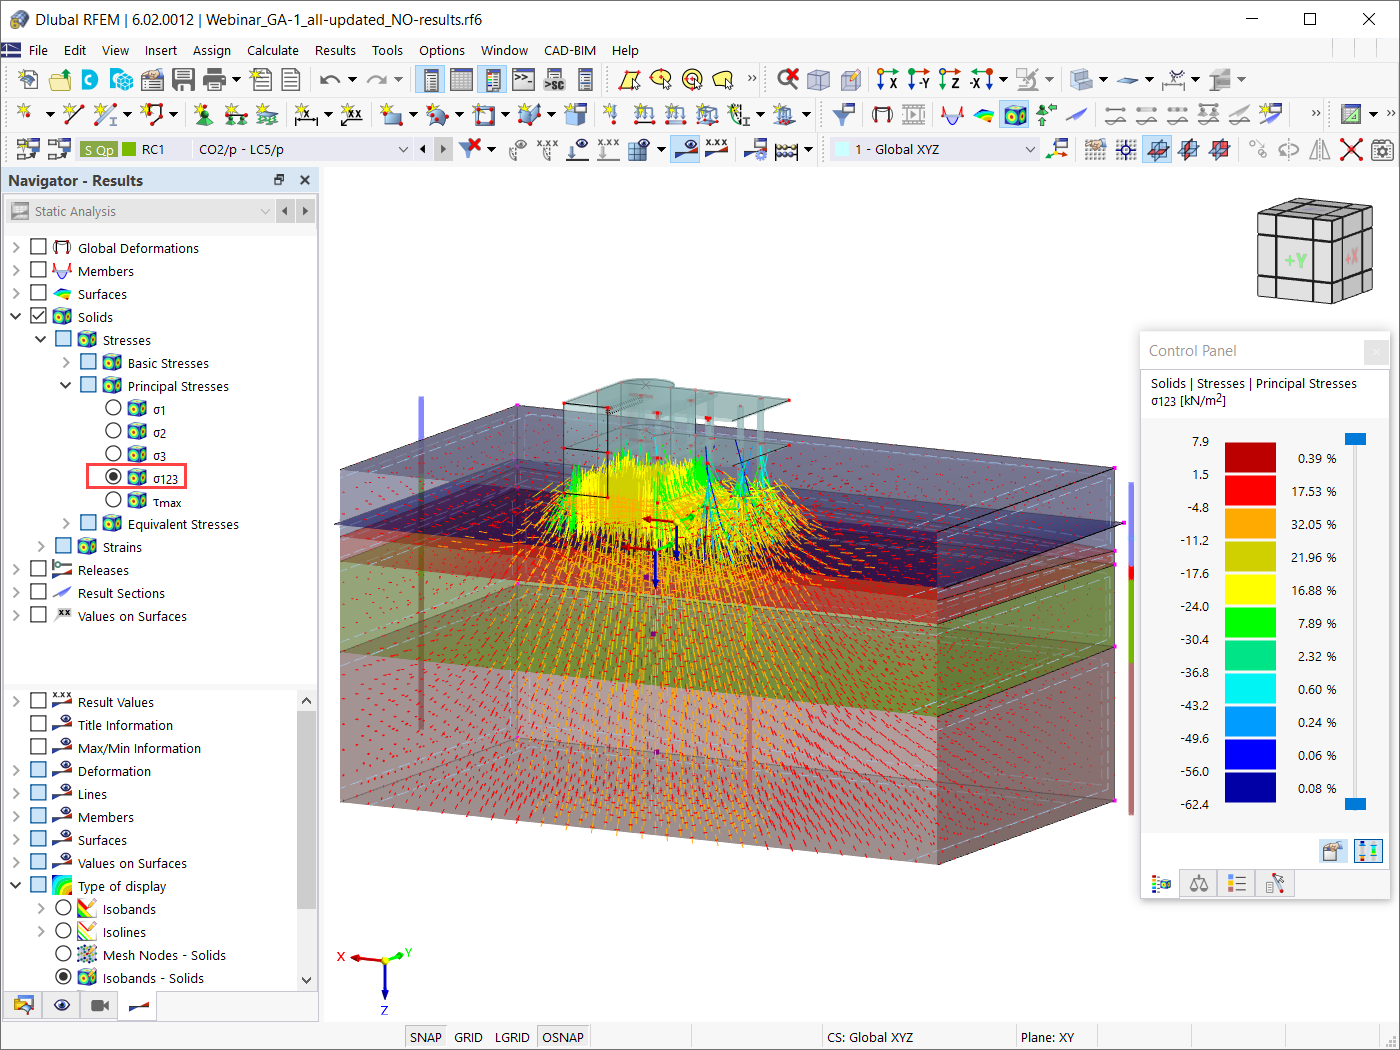Viewport: 1400px width, 1050px height.
Task: Toggle LGRID in status bar
Action: (512, 1037)
